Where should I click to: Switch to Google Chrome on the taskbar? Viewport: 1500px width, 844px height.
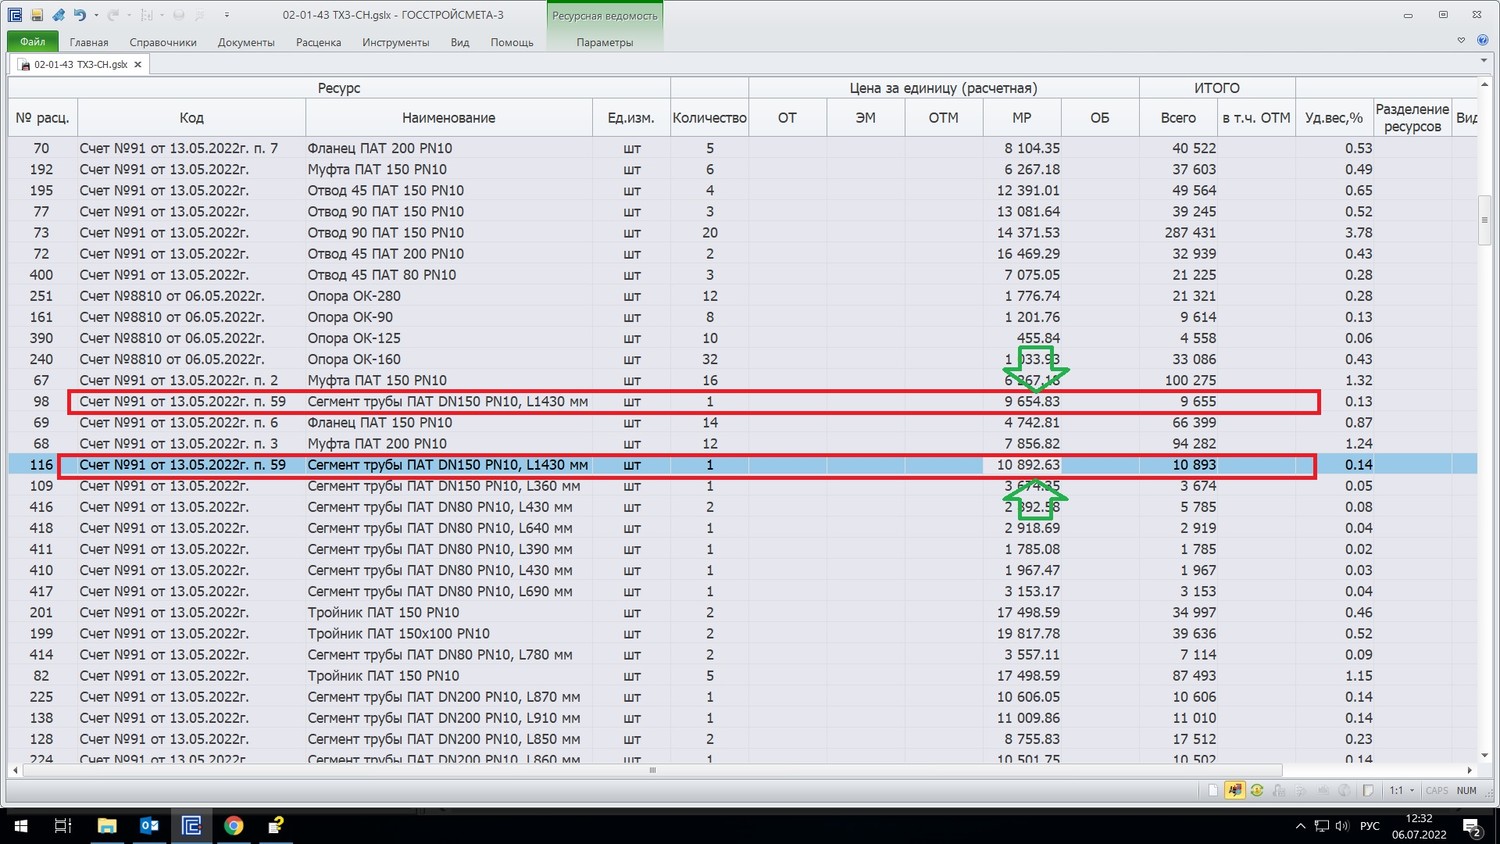234,826
